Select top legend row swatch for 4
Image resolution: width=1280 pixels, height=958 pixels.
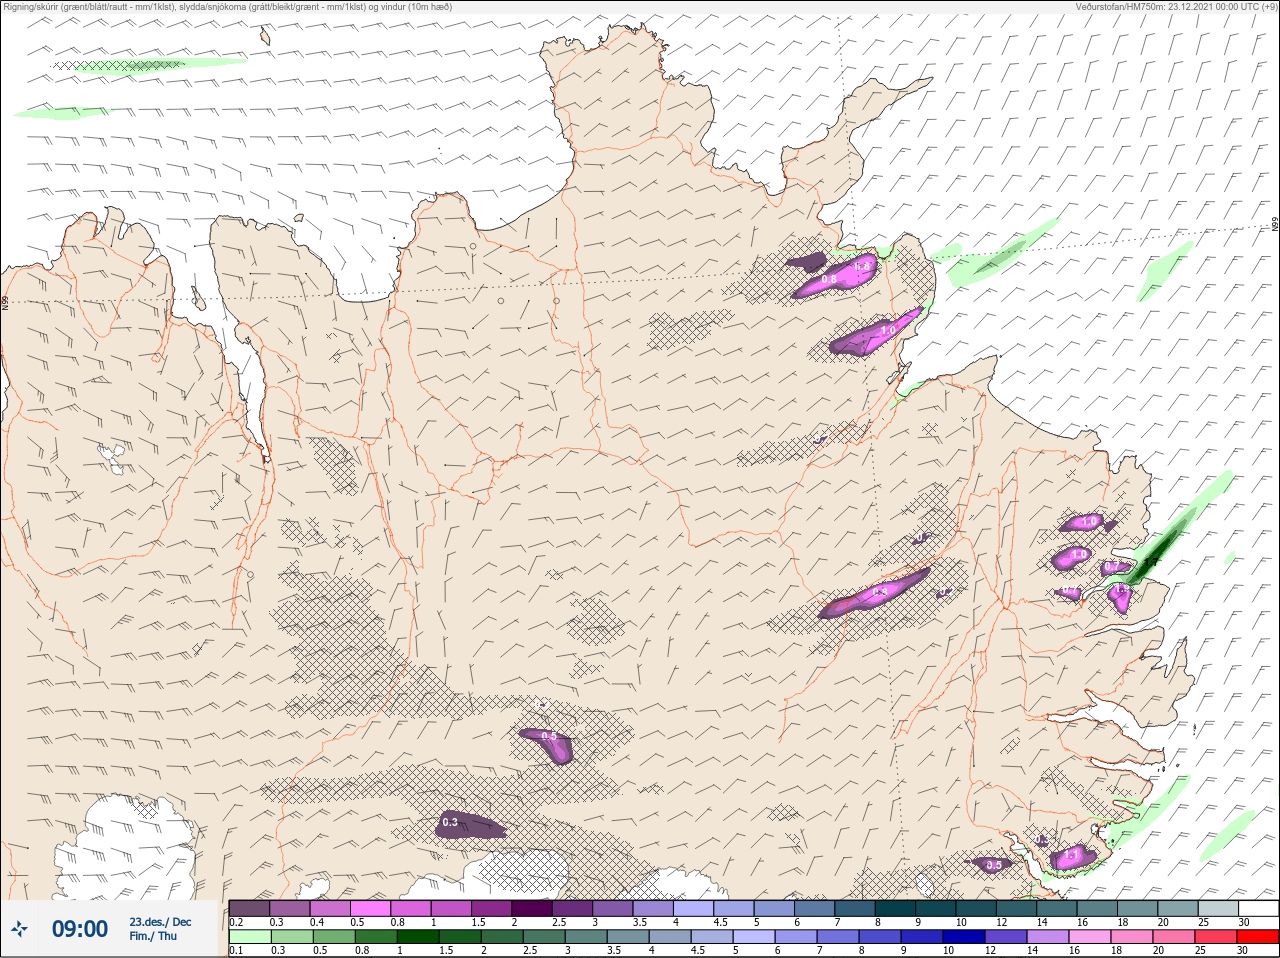coord(695,908)
